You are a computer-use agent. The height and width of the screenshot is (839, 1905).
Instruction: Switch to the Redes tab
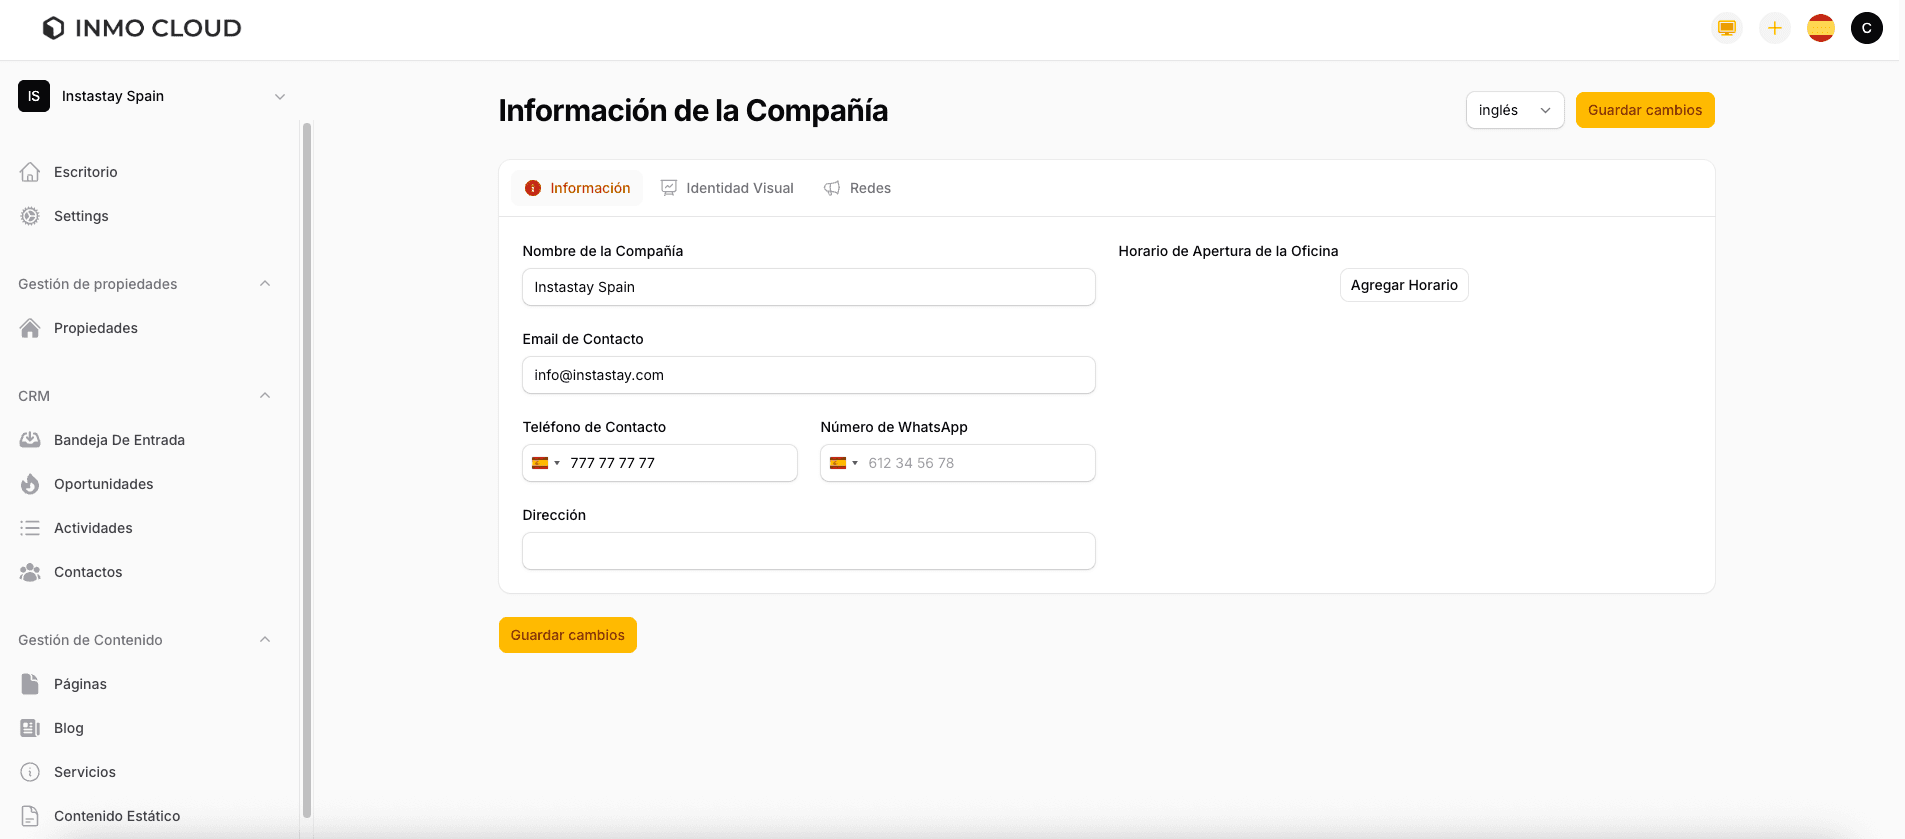coord(857,188)
